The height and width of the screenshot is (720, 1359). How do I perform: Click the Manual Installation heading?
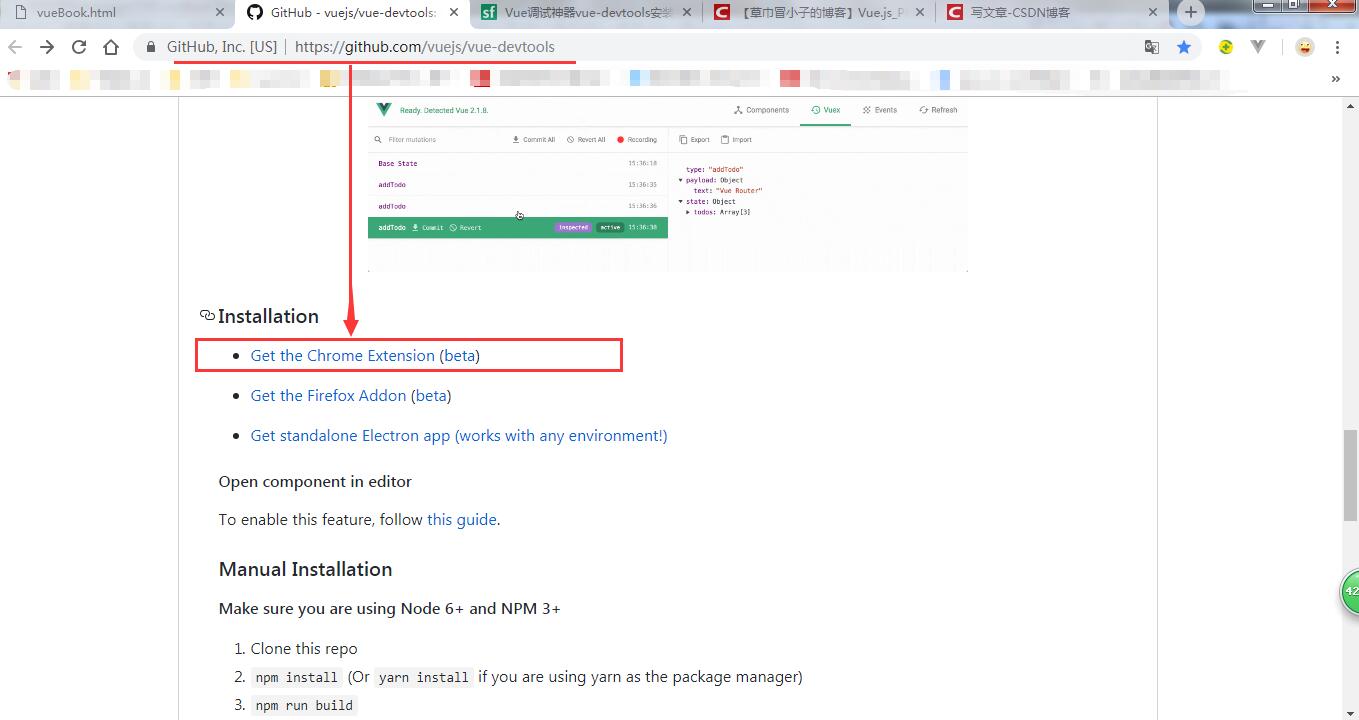[305, 569]
